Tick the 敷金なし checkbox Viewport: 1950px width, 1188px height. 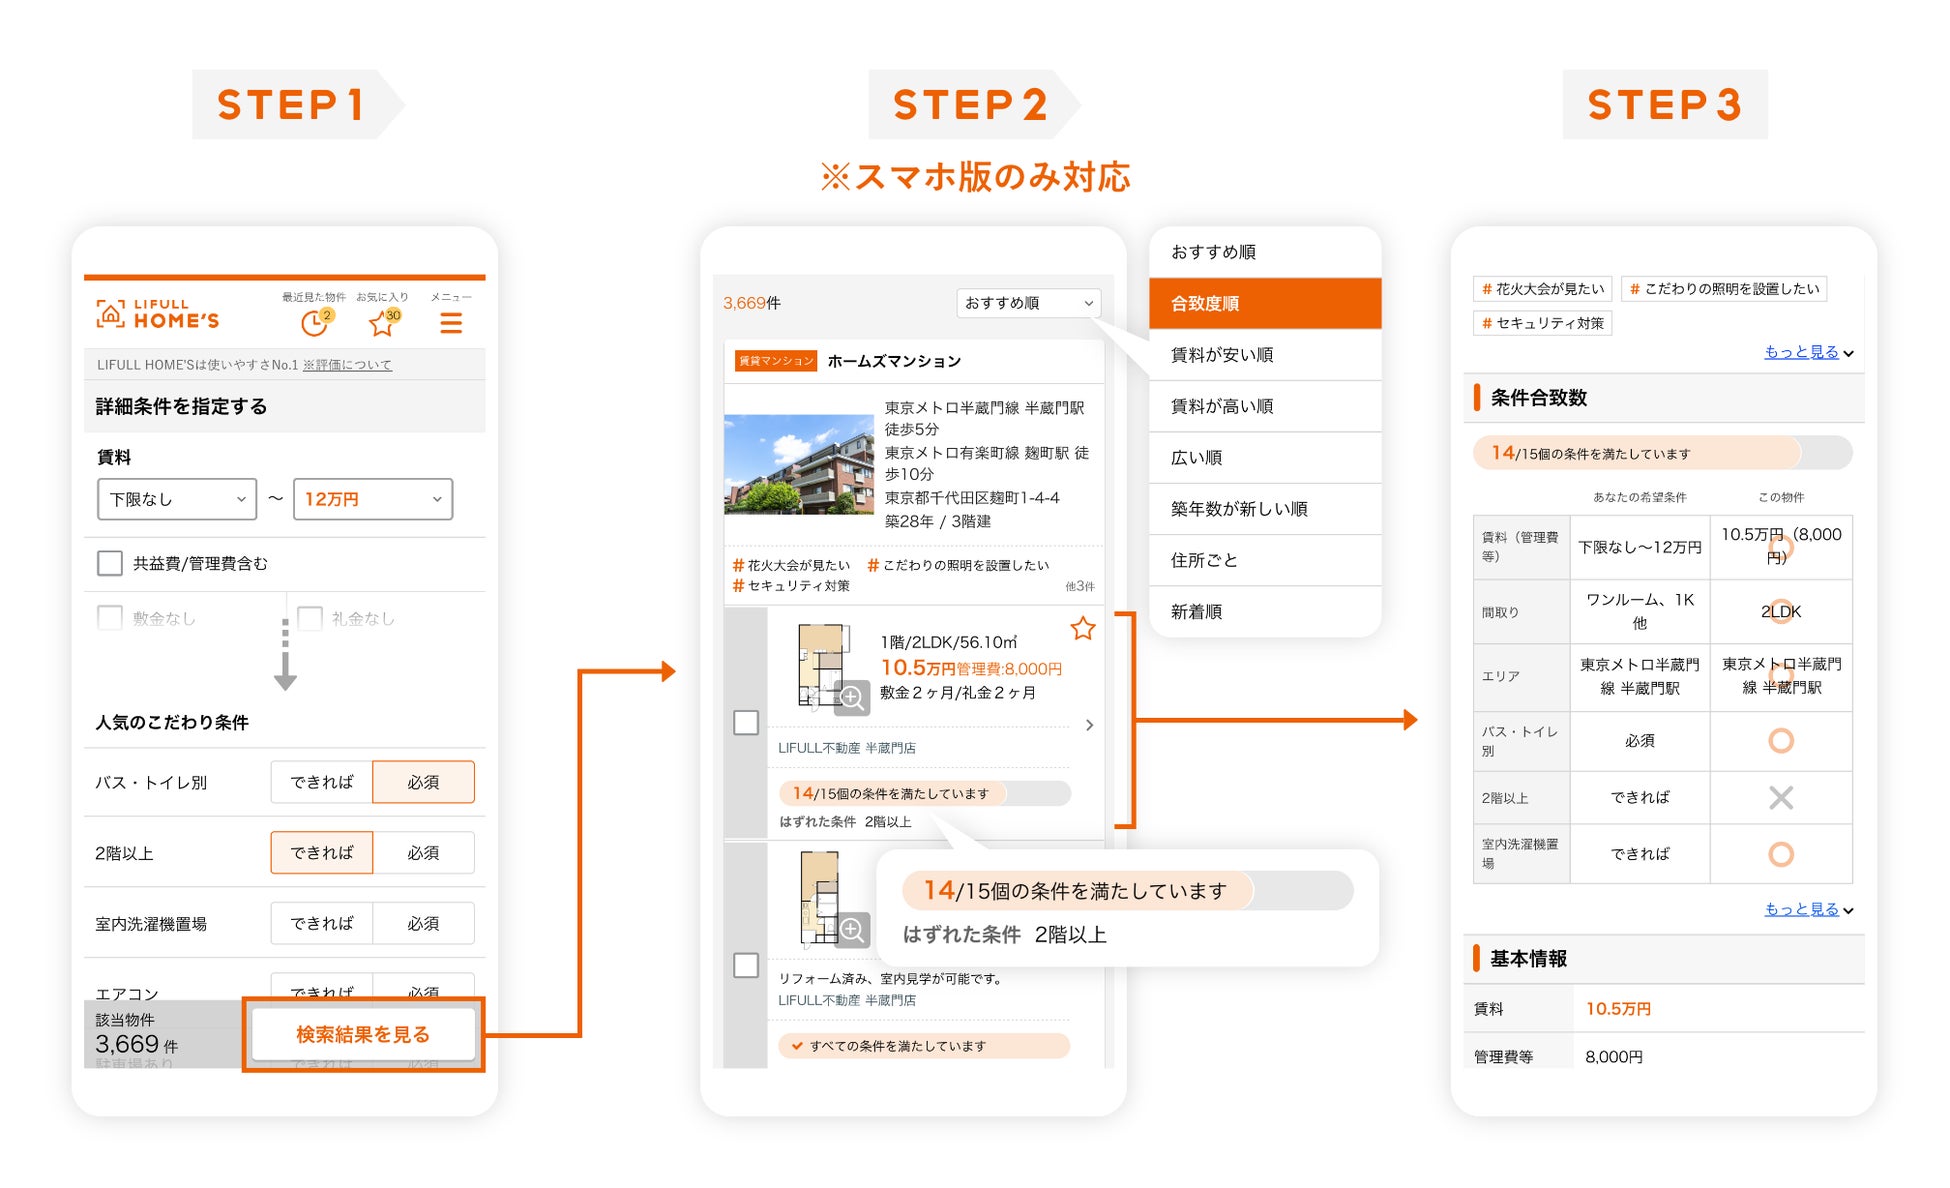[x=110, y=618]
